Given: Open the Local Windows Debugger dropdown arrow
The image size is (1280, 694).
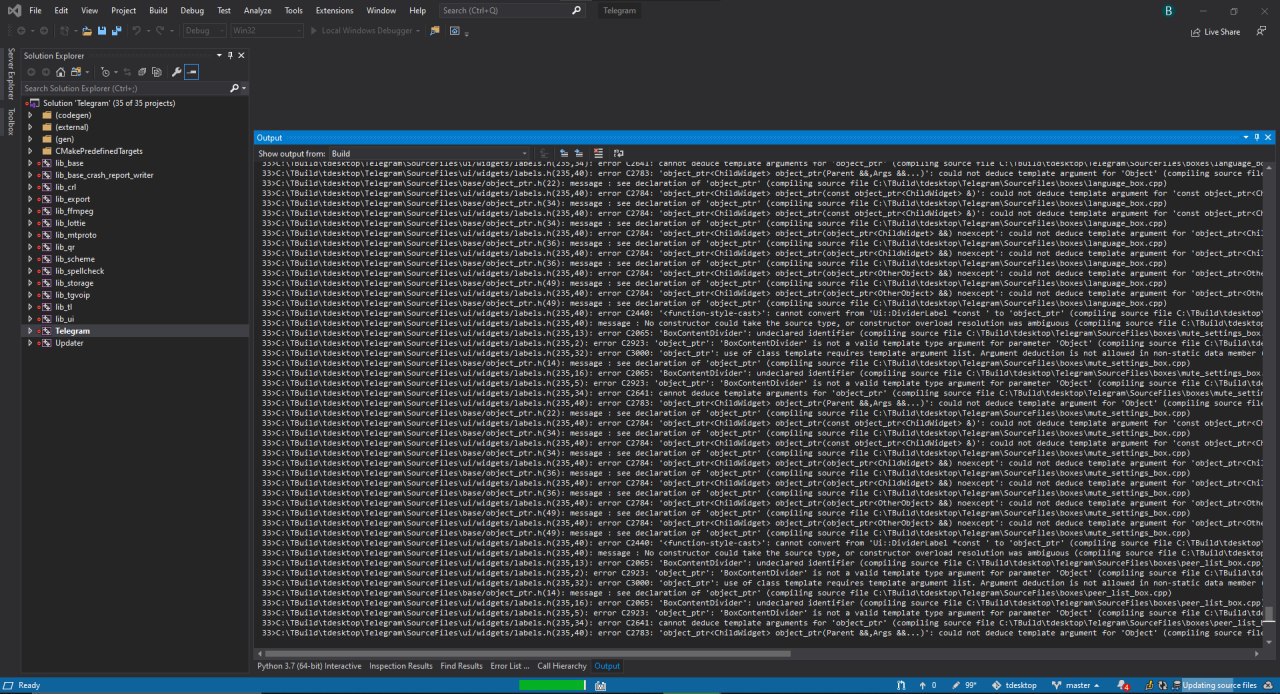Looking at the screenshot, I should click(417, 31).
